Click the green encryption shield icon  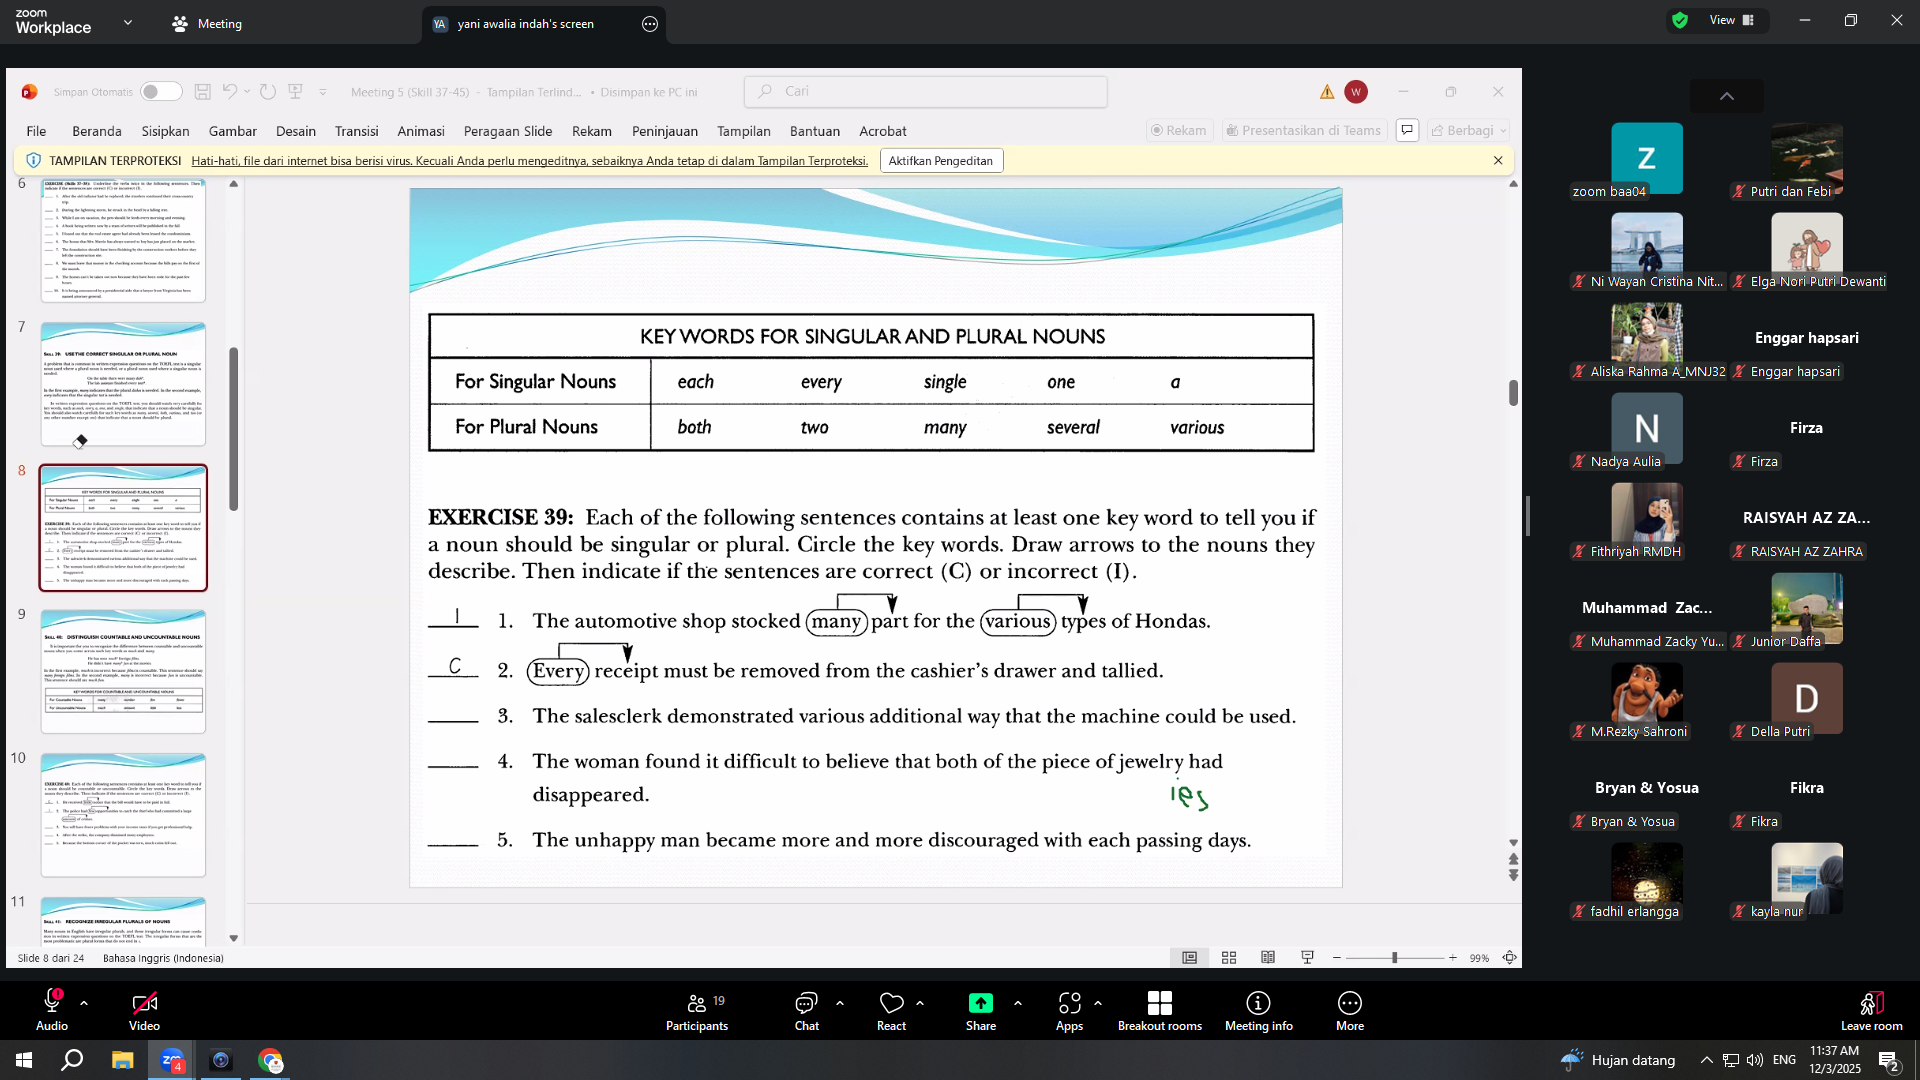click(x=1680, y=20)
